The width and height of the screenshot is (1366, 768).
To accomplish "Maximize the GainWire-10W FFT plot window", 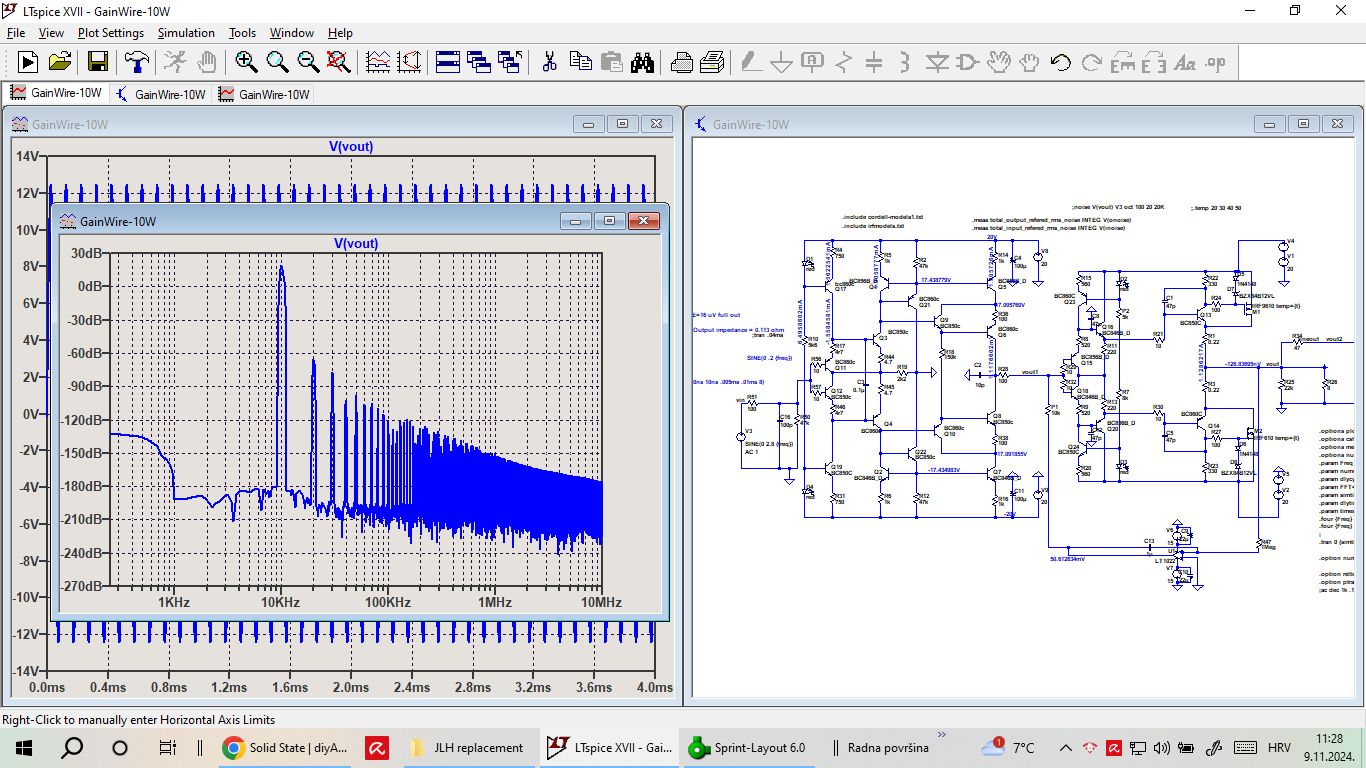I will 609,221.
